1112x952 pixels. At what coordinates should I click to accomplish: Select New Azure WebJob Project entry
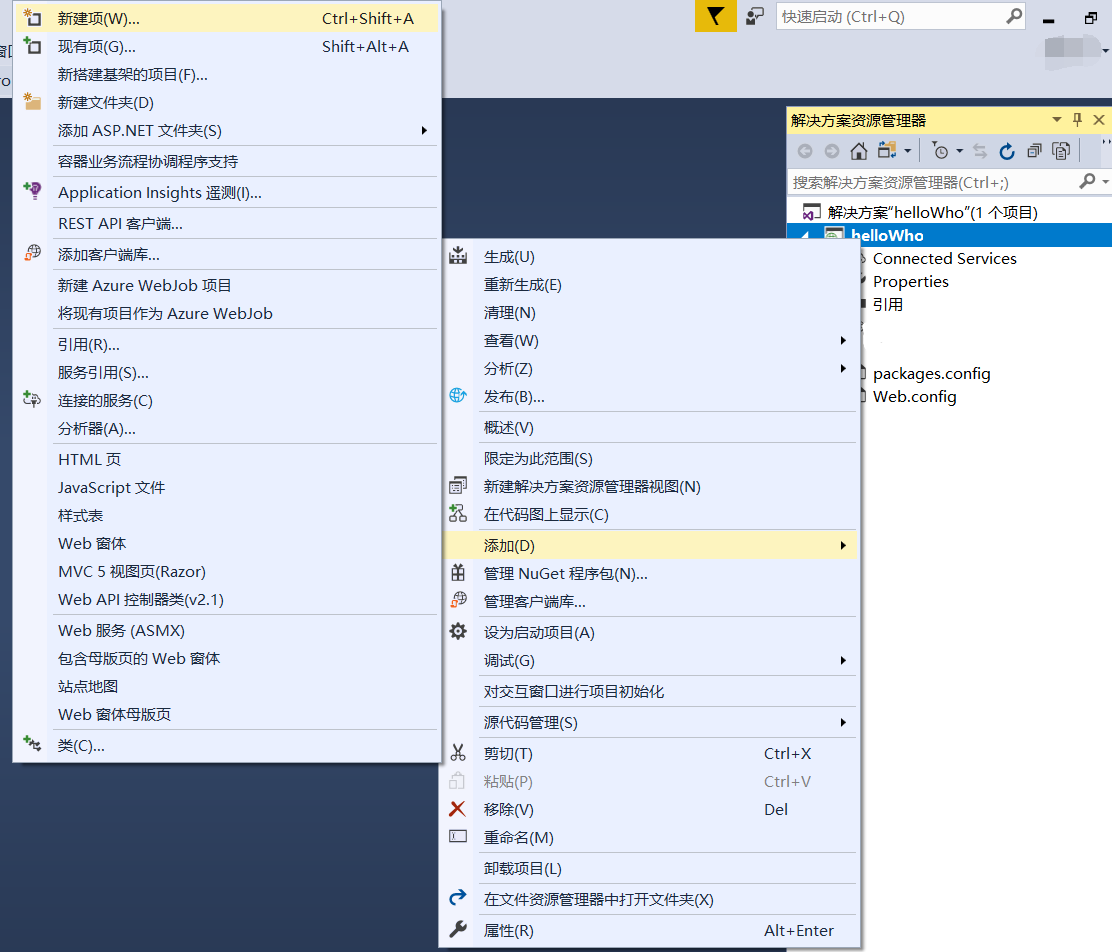click(x=227, y=285)
